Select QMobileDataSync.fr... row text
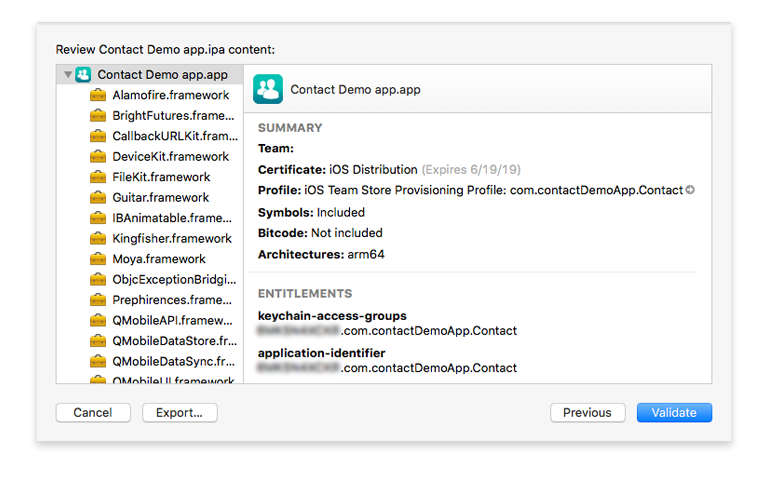Viewport: 768px width, 485px height. click(x=173, y=362)
